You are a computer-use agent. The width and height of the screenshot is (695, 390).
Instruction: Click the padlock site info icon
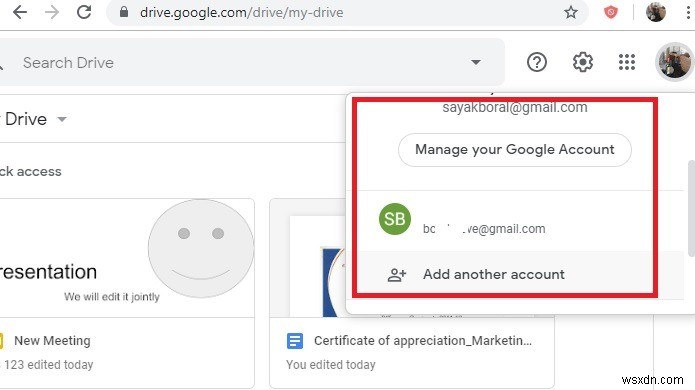point(124,12)
